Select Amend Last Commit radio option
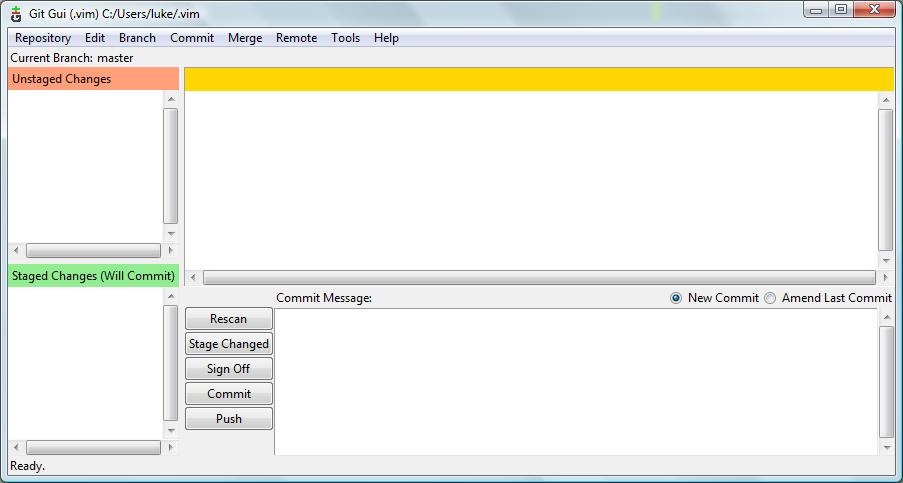Image resolution: width=903 pixels, height=483 pixels. 770,298
